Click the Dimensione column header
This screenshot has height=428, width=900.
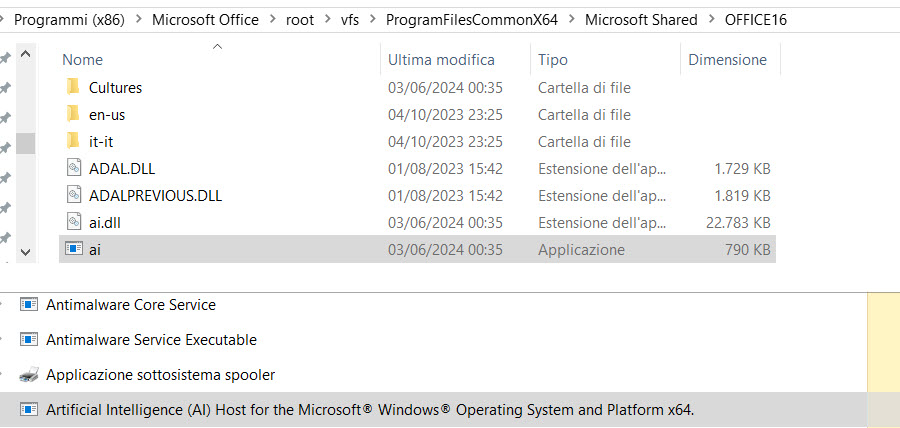click(727, 60)
